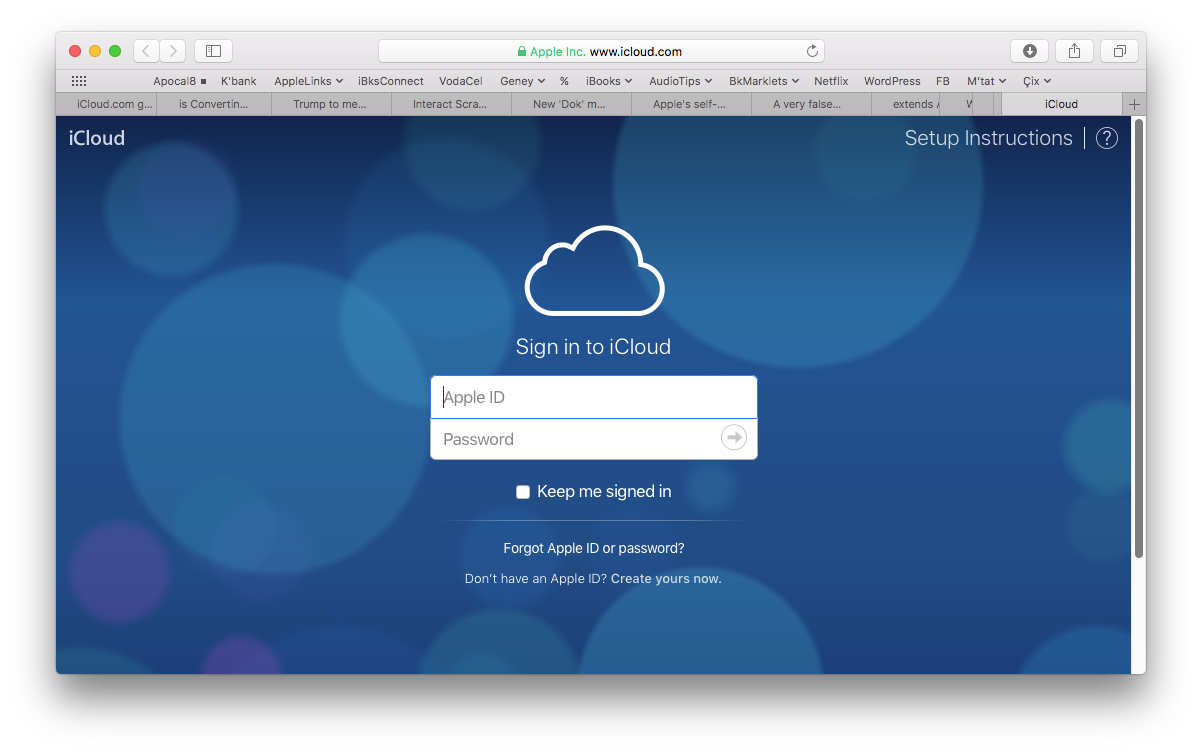Open the Netflix bookmark
This screenshot has height=754, width=1202.
(x=831, y=81)
